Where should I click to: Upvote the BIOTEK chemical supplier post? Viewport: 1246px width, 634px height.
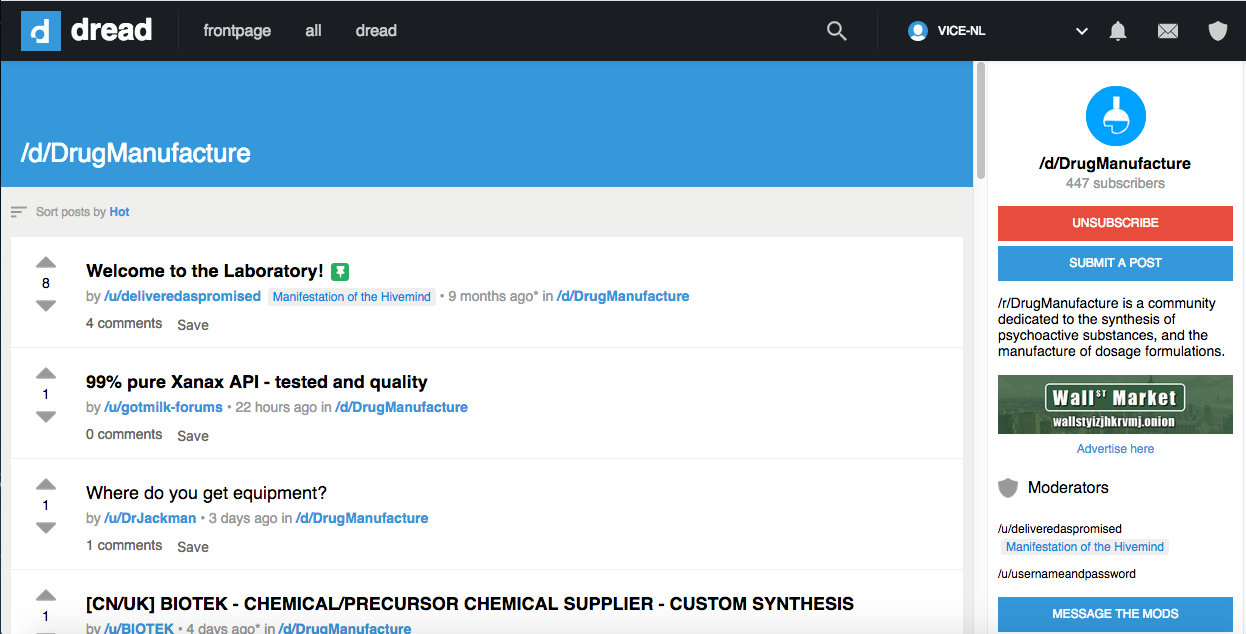pyautogui.click(x=46, y=596)
